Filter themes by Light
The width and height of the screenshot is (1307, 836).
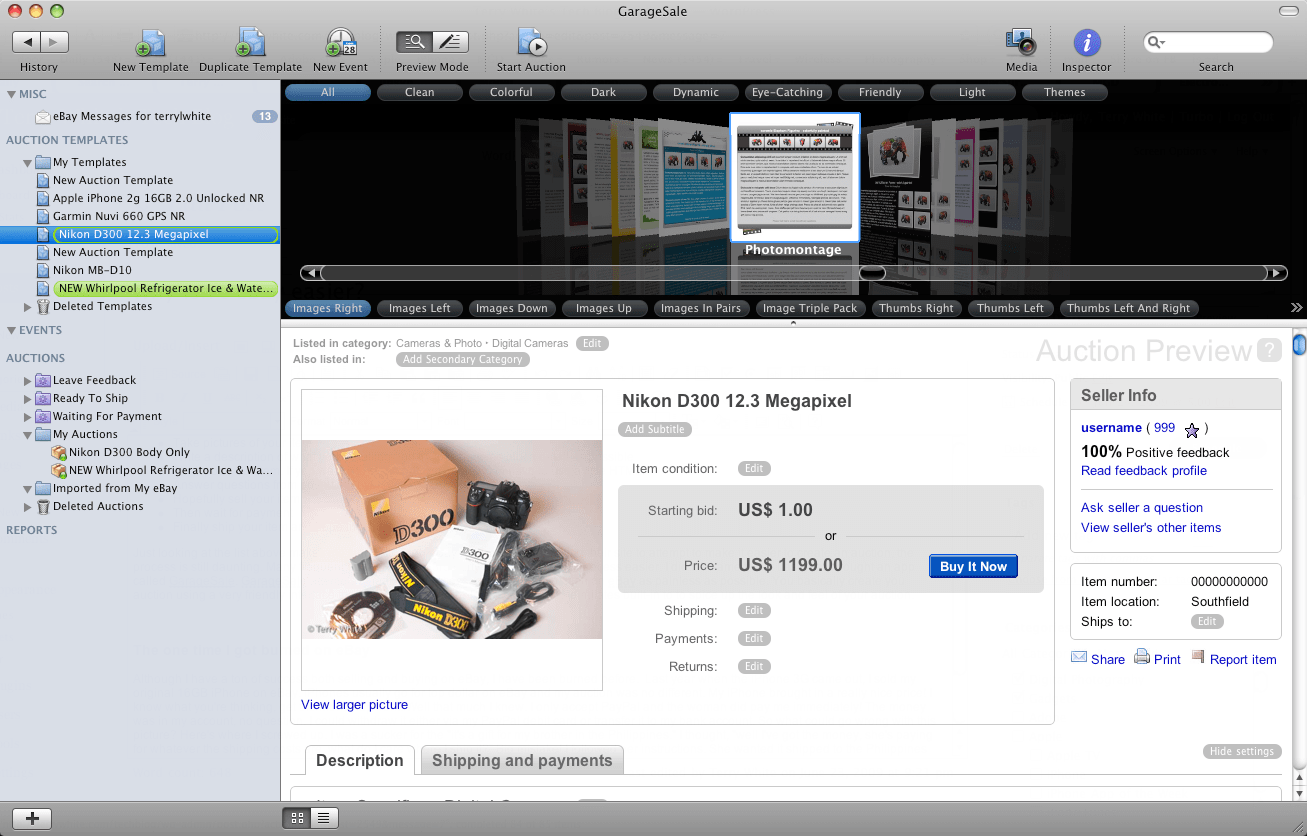(972, 92)
